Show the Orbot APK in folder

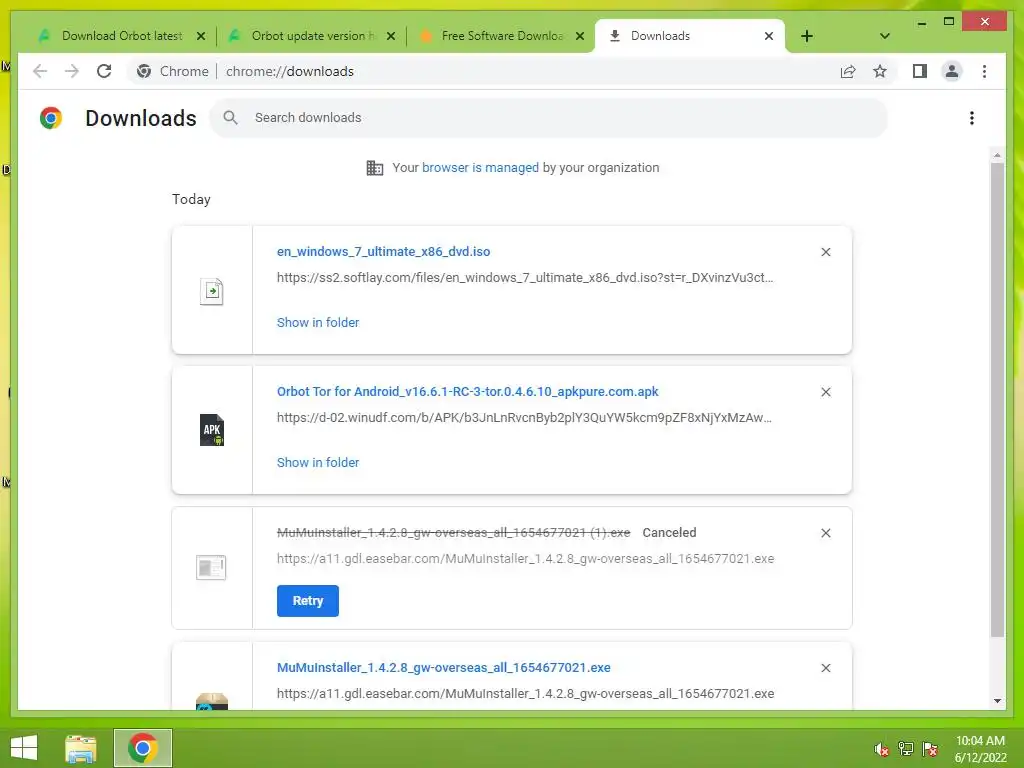pyautogui.click(x=317, y=462)
